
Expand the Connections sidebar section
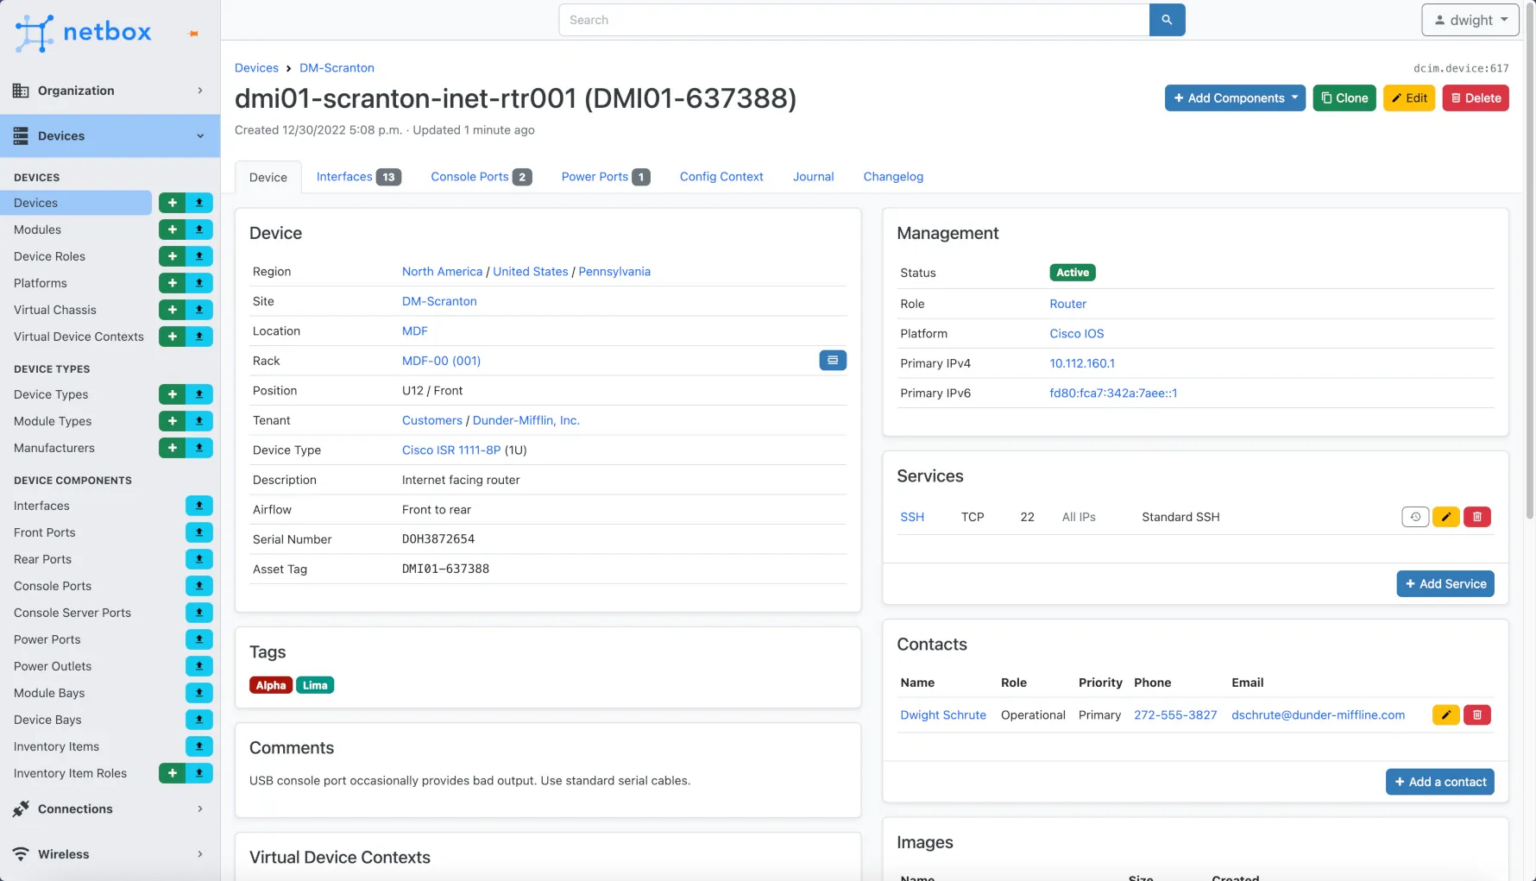click(x=110, y=808)
